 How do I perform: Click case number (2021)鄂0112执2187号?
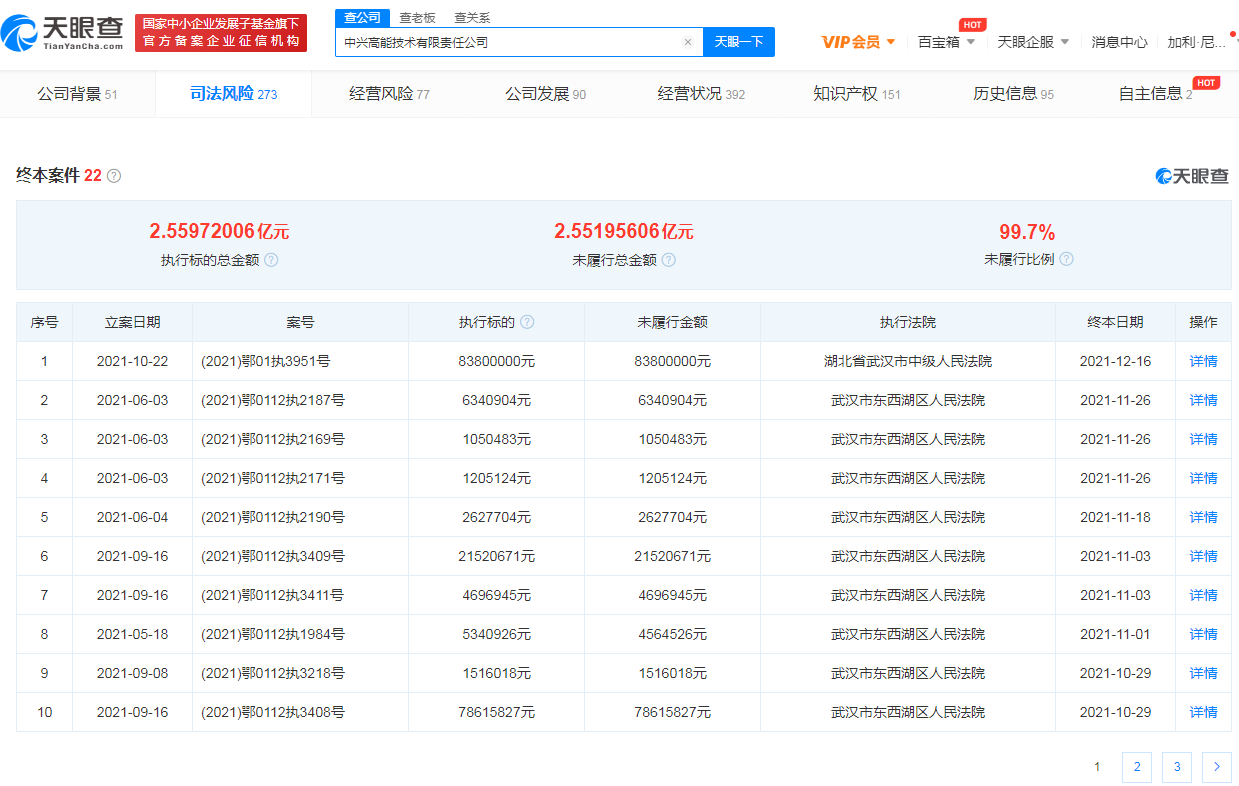(x=273, y=400)
